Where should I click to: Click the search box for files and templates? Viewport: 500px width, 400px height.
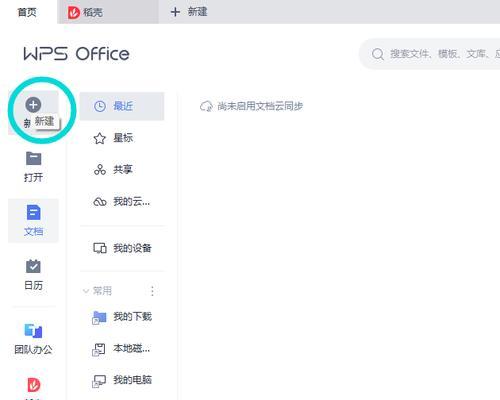pyautogui.click(x=430, y=54)
